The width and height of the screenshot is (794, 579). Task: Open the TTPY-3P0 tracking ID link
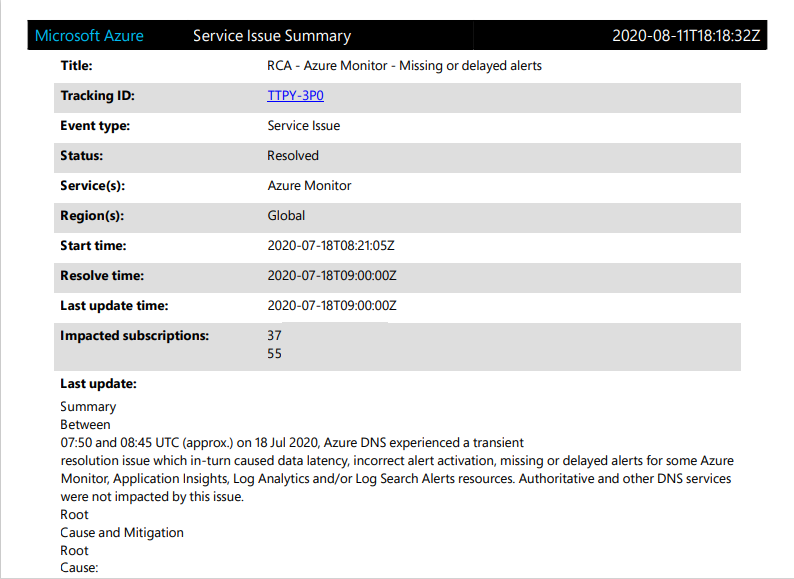click(295, 96)
